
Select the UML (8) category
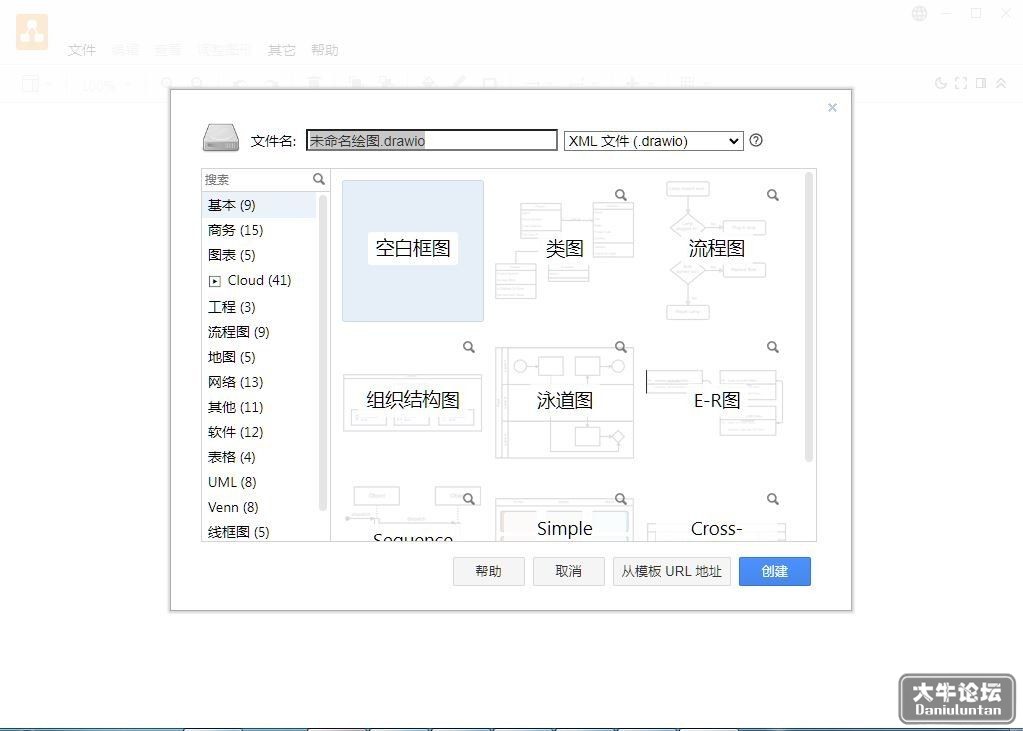pos(260,482)
